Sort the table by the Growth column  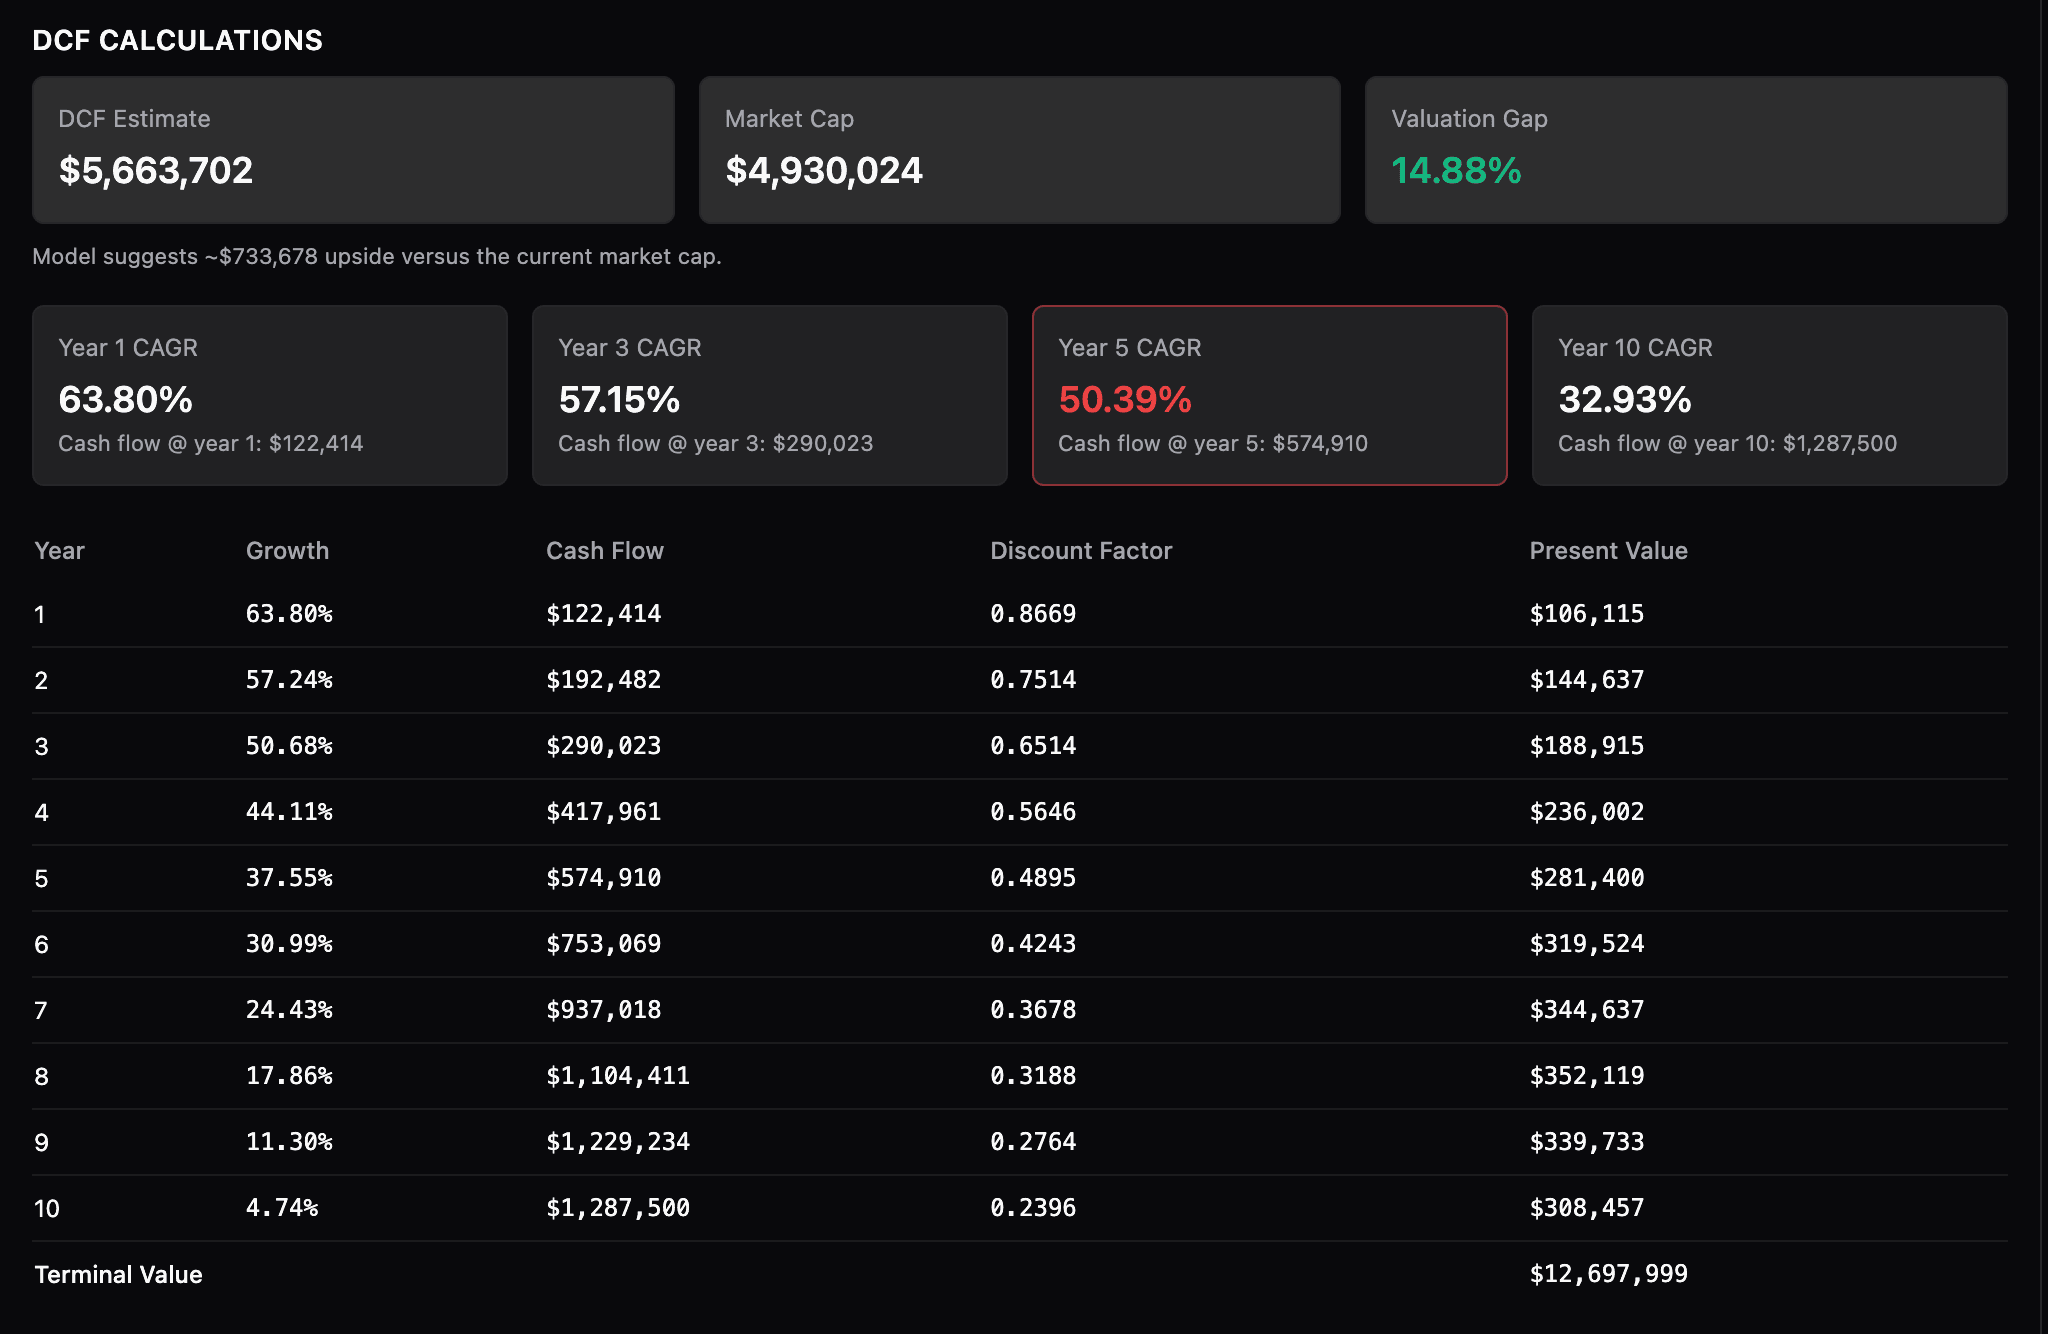pyautogui.click(x=288, y=550)
